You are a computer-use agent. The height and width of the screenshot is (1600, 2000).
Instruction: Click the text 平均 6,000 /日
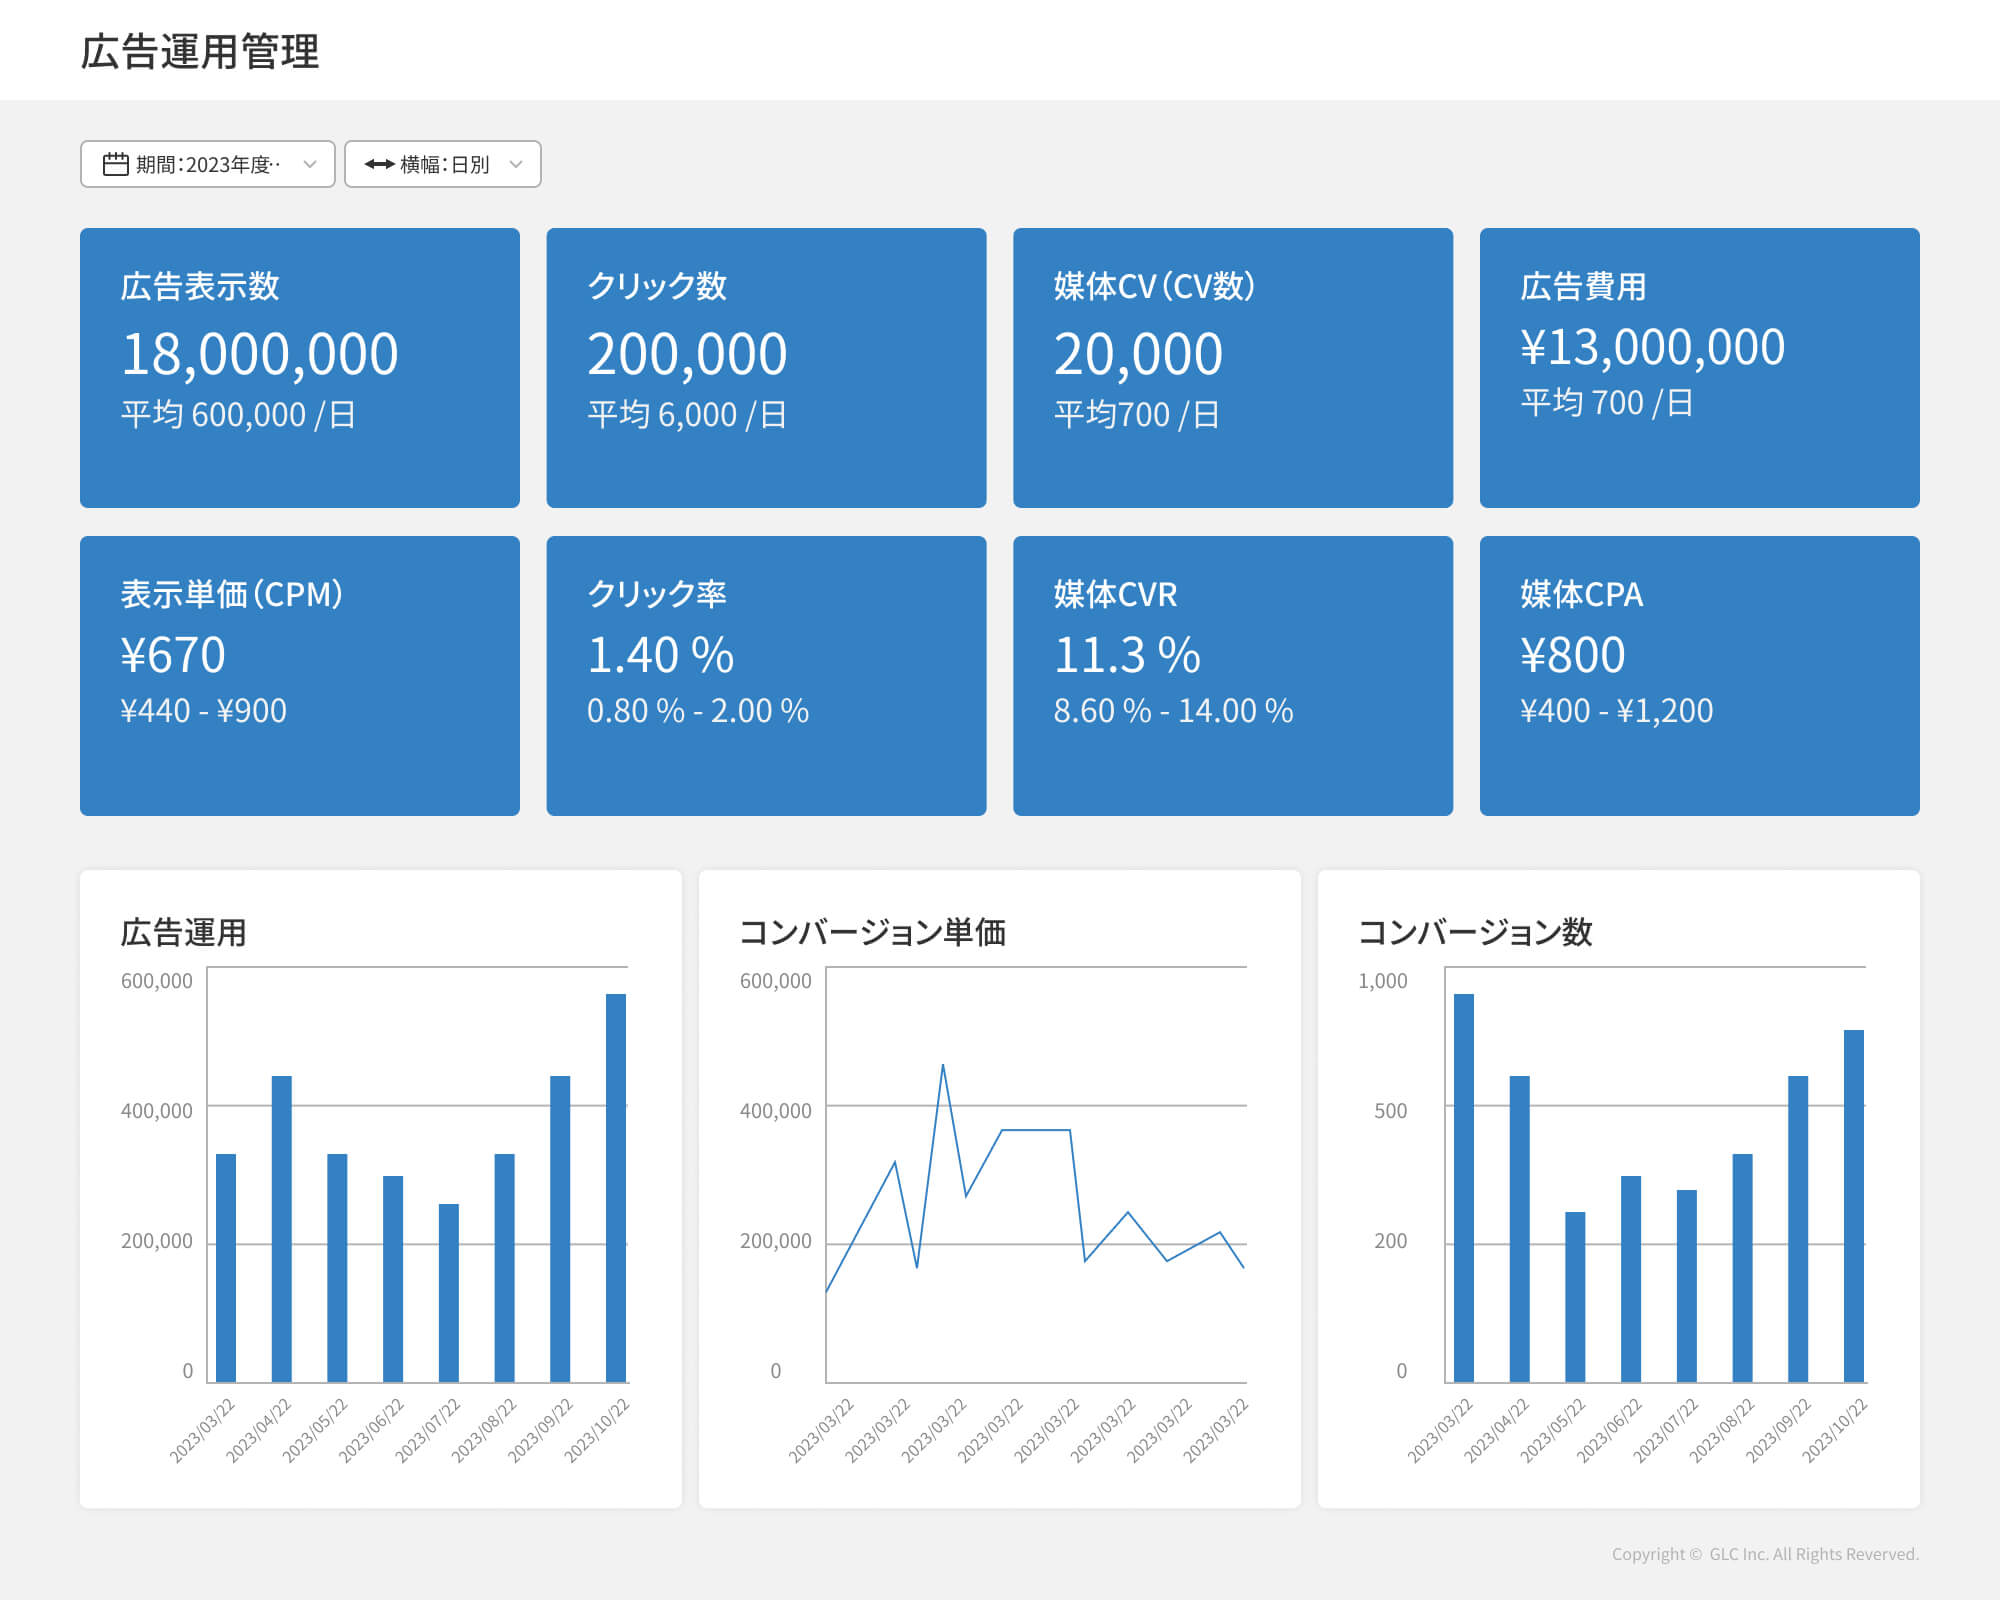(x=687, y=414)
